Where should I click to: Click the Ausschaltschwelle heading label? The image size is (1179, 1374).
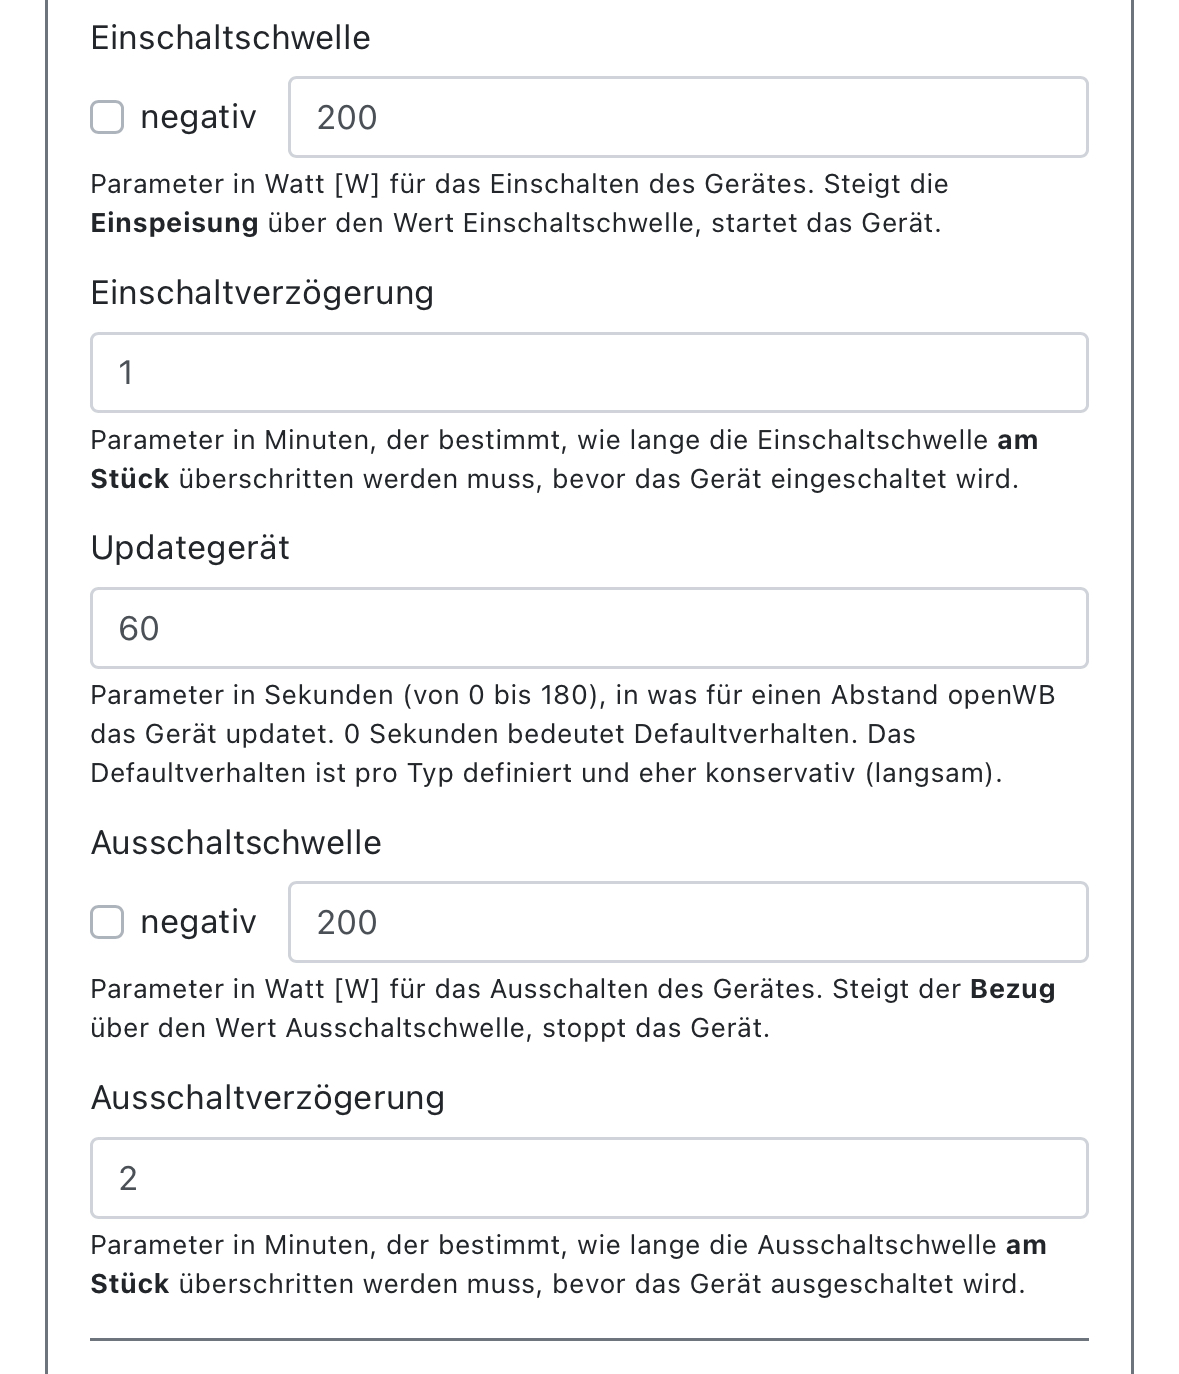(x=236, y=843)
